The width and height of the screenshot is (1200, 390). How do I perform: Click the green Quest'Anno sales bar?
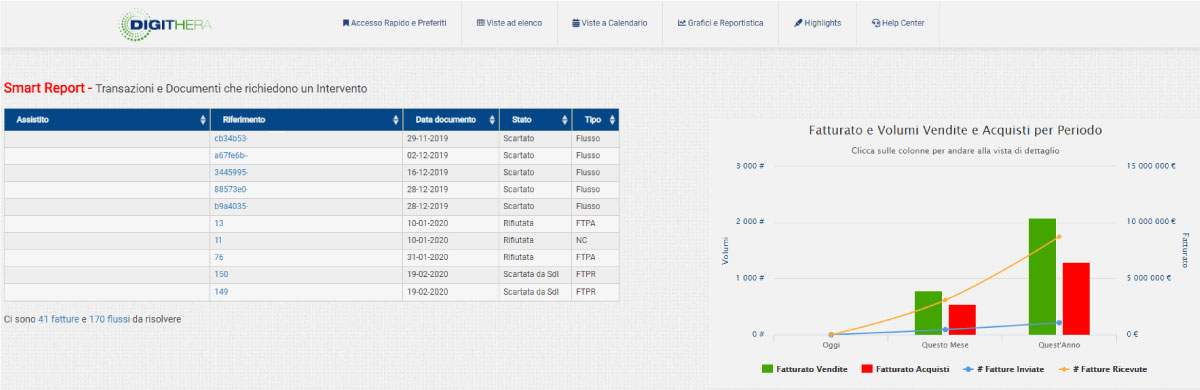pyautogui.click(x=1042, y=276)
